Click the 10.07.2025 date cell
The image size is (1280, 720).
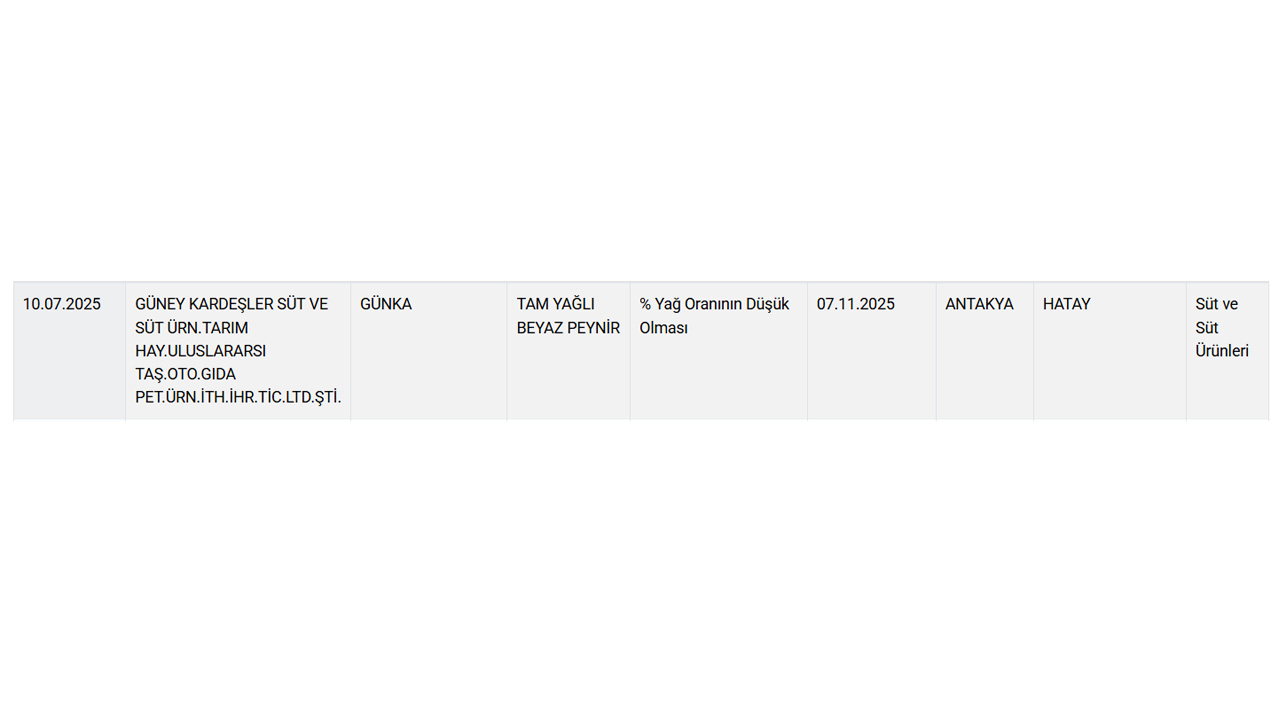[x=69, y=351]
